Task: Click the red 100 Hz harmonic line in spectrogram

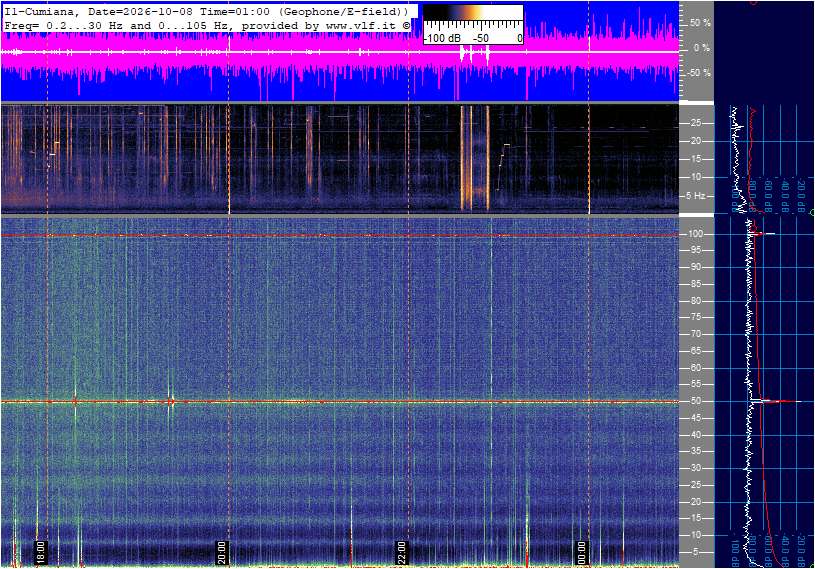Action: [340, 235]
